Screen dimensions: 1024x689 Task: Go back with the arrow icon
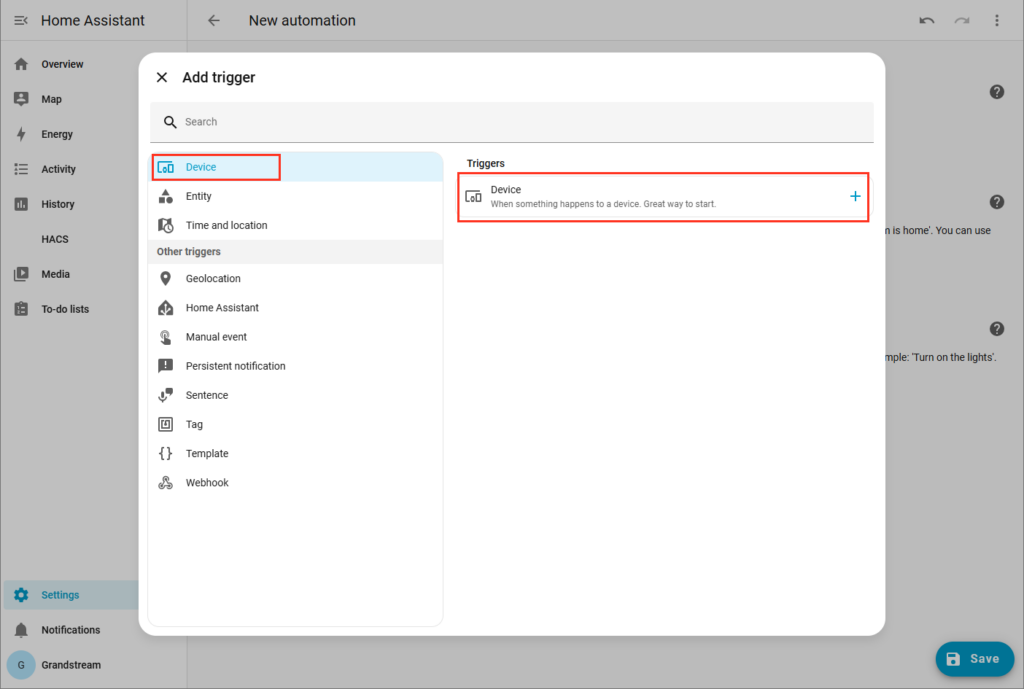(214, 20)
